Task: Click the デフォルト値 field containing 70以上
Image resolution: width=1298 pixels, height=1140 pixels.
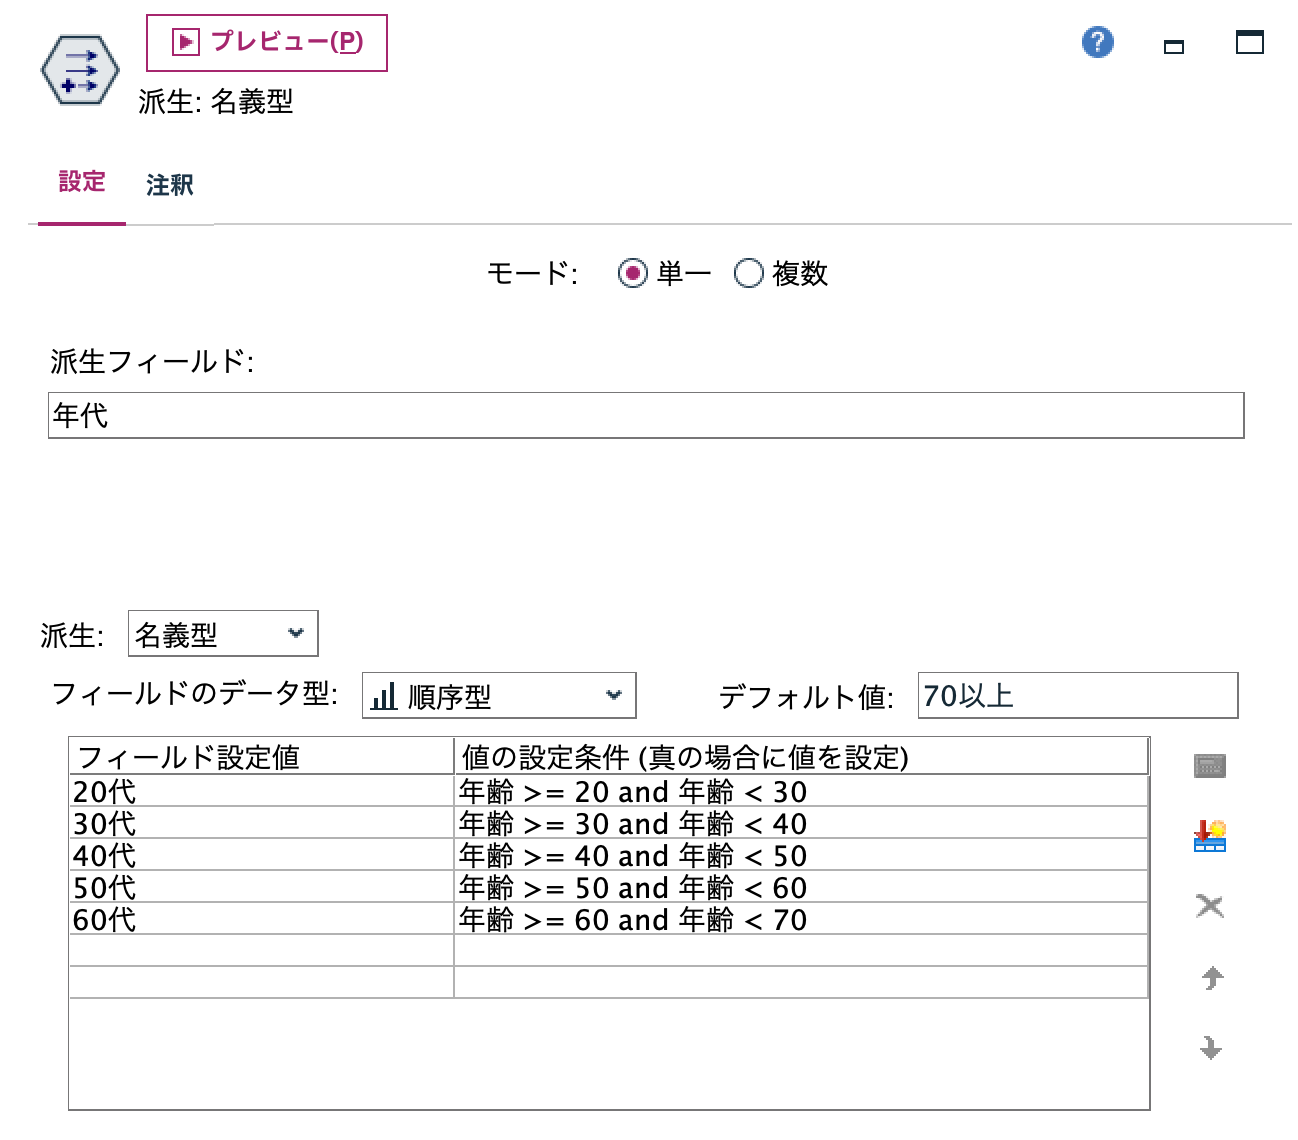Action: tap(1077, 695)
